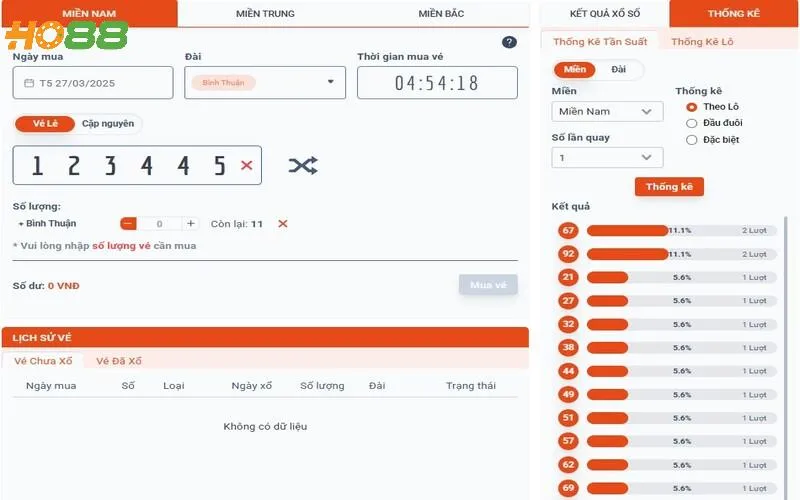Click the Thống kê button
Image resolution: width=800 pixels, height=500 pixels.
click(x=669, y=187)
